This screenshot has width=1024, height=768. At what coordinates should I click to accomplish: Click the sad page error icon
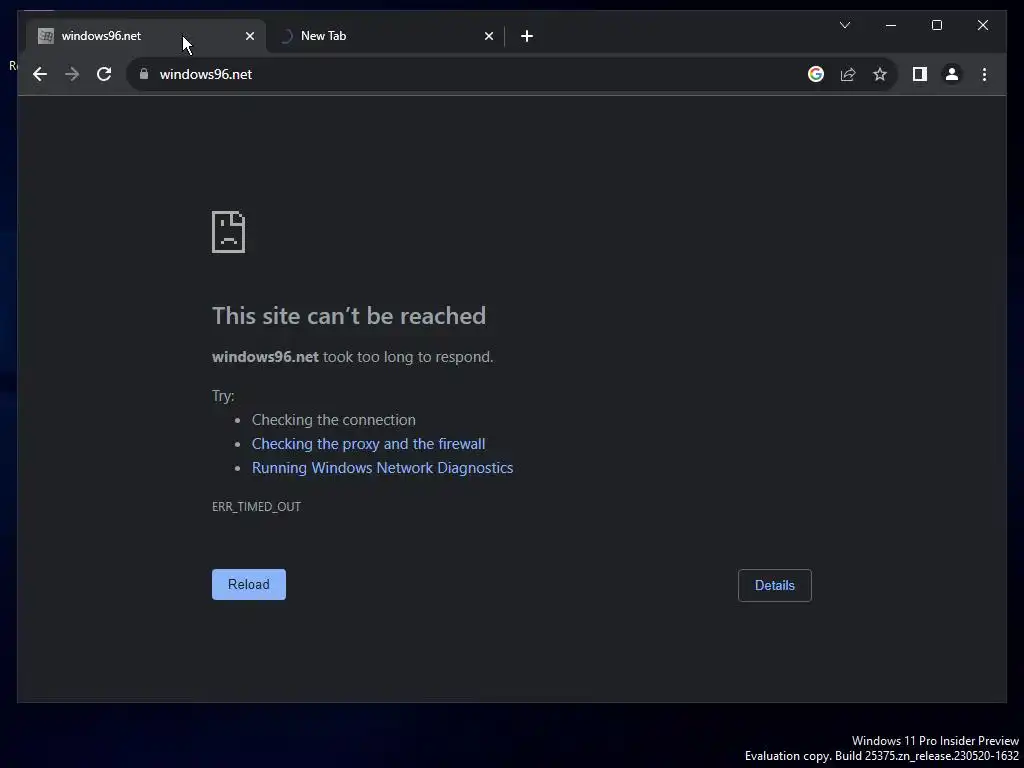coord(229,232)
